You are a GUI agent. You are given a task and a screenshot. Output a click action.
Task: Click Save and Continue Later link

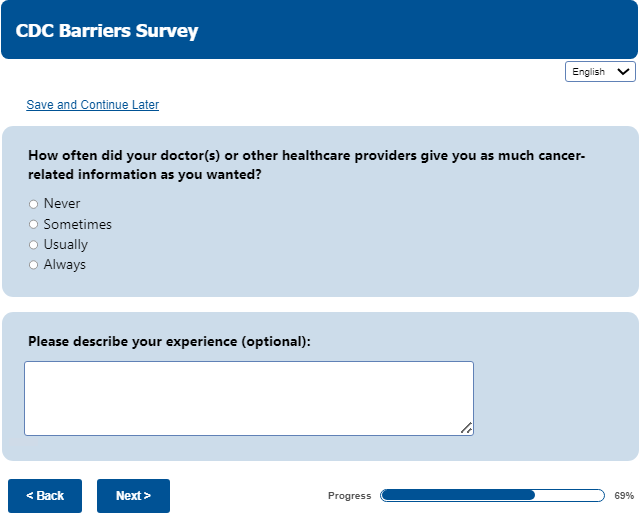click(x=92, y=105)
